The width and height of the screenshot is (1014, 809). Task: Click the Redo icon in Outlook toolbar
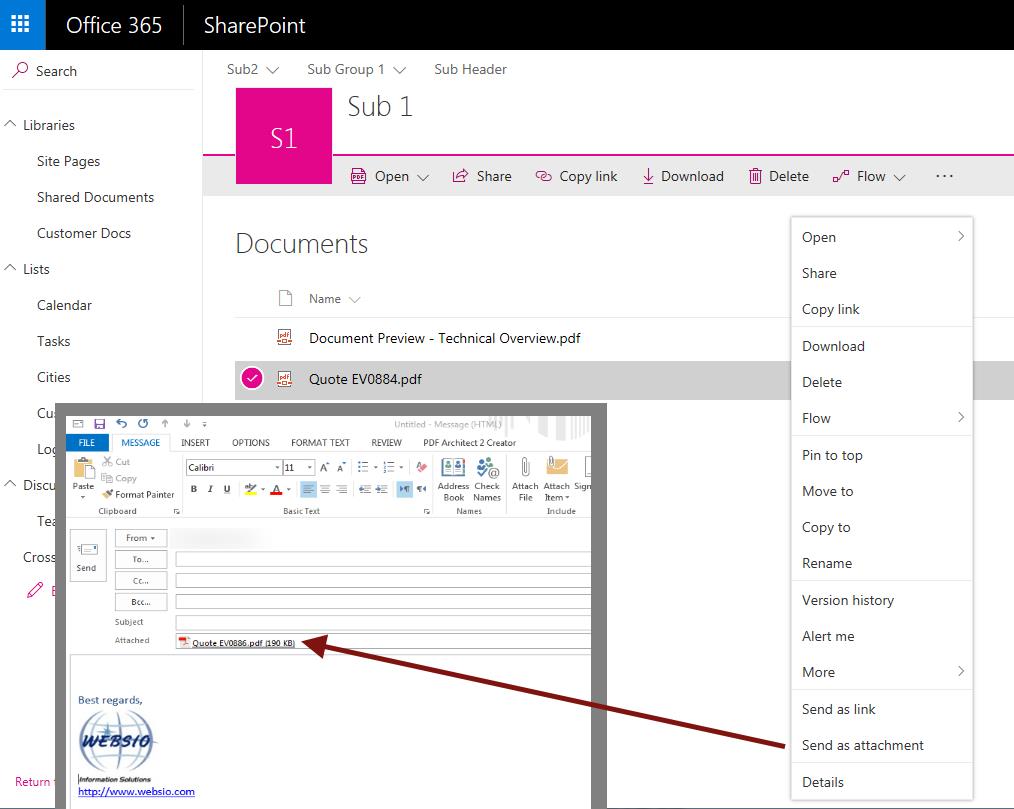143,424
